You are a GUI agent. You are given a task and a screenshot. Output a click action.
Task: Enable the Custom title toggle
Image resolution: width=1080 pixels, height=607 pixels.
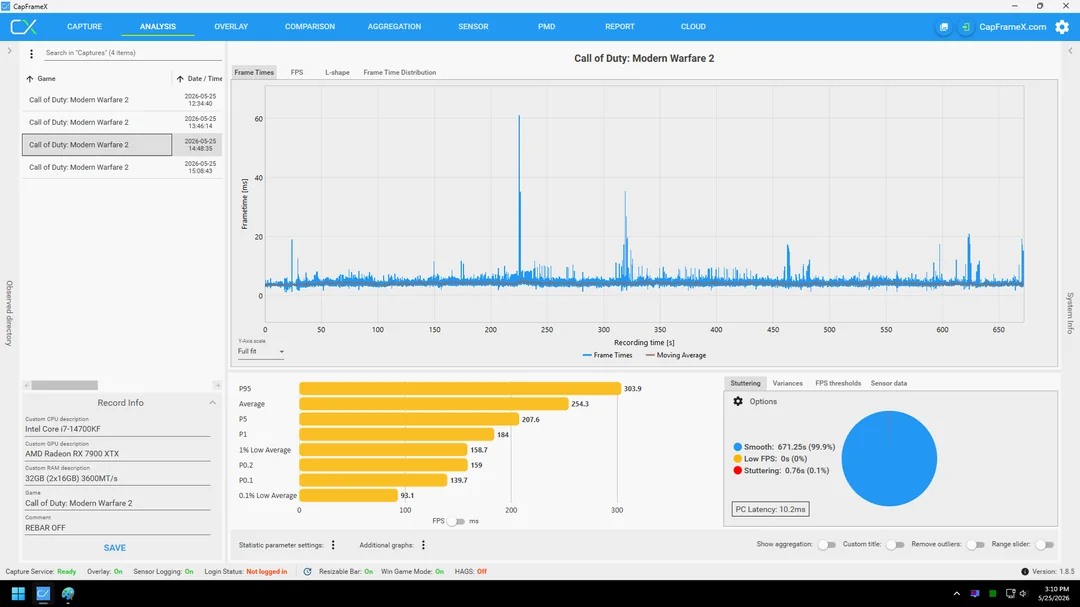click(x=895, y=544)
